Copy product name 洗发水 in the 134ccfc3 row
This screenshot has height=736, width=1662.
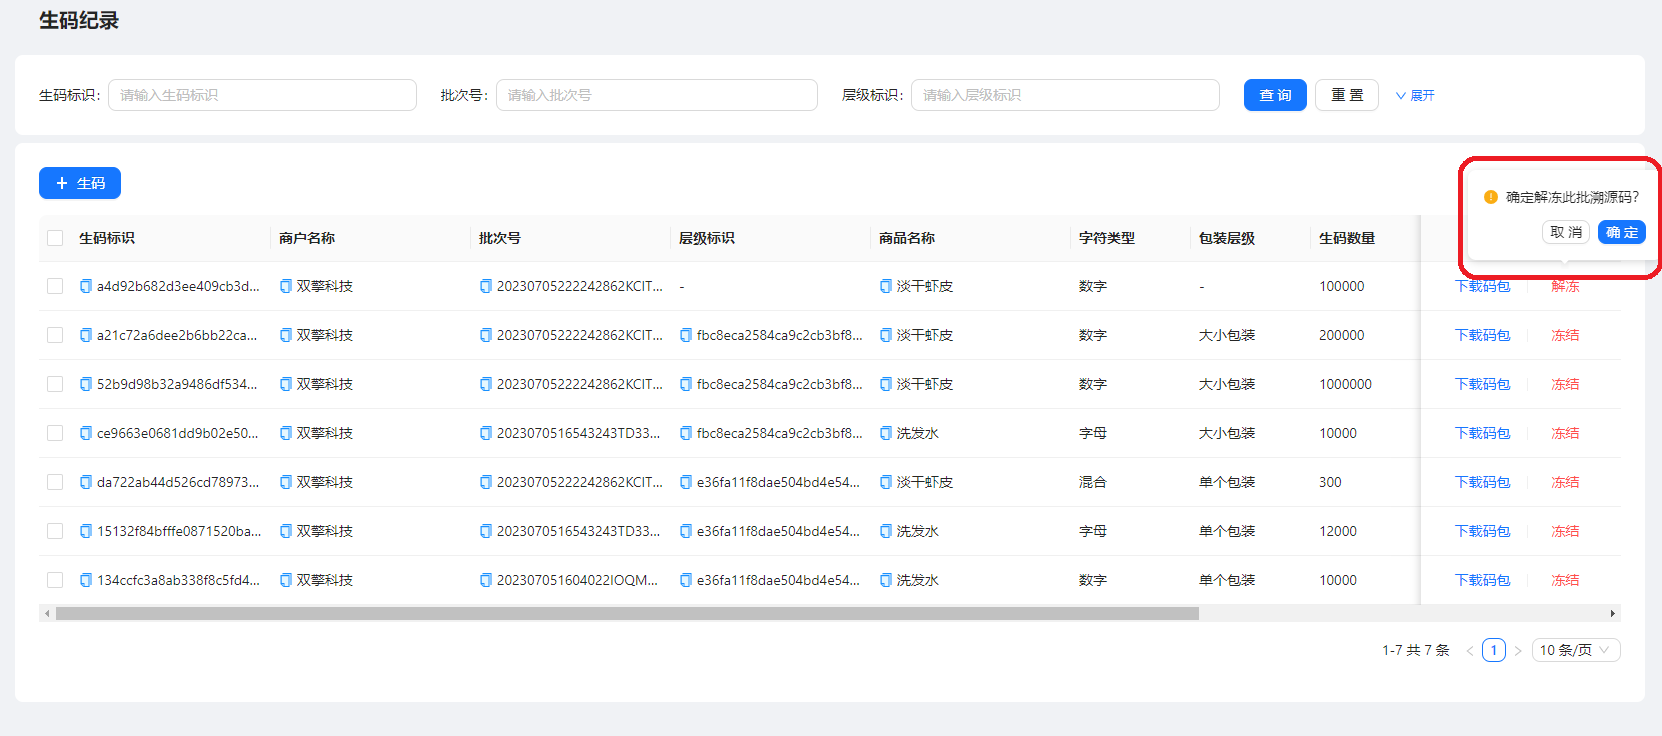click(x=886, y=580)
